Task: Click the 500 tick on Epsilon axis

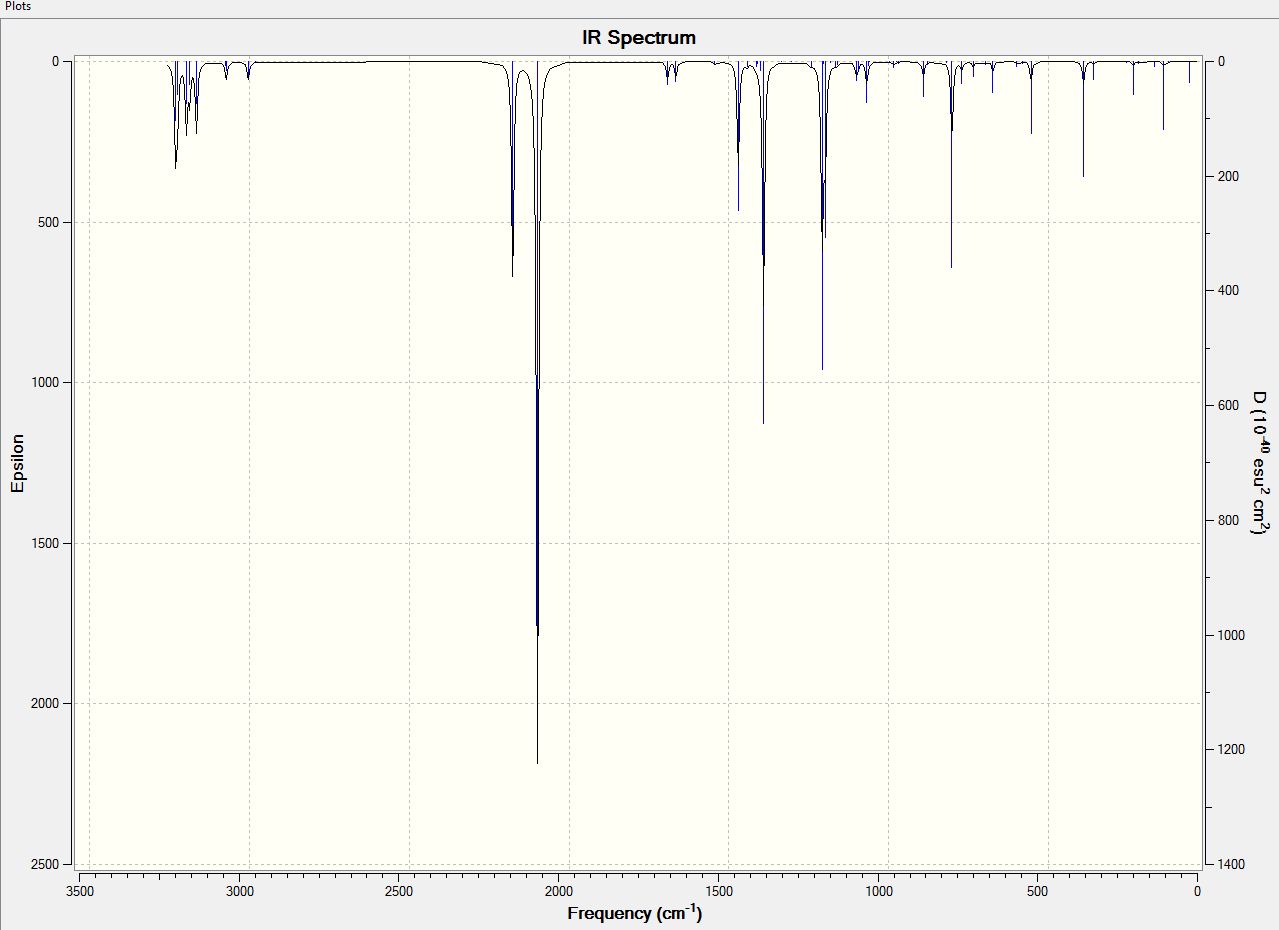Action: 50,222
